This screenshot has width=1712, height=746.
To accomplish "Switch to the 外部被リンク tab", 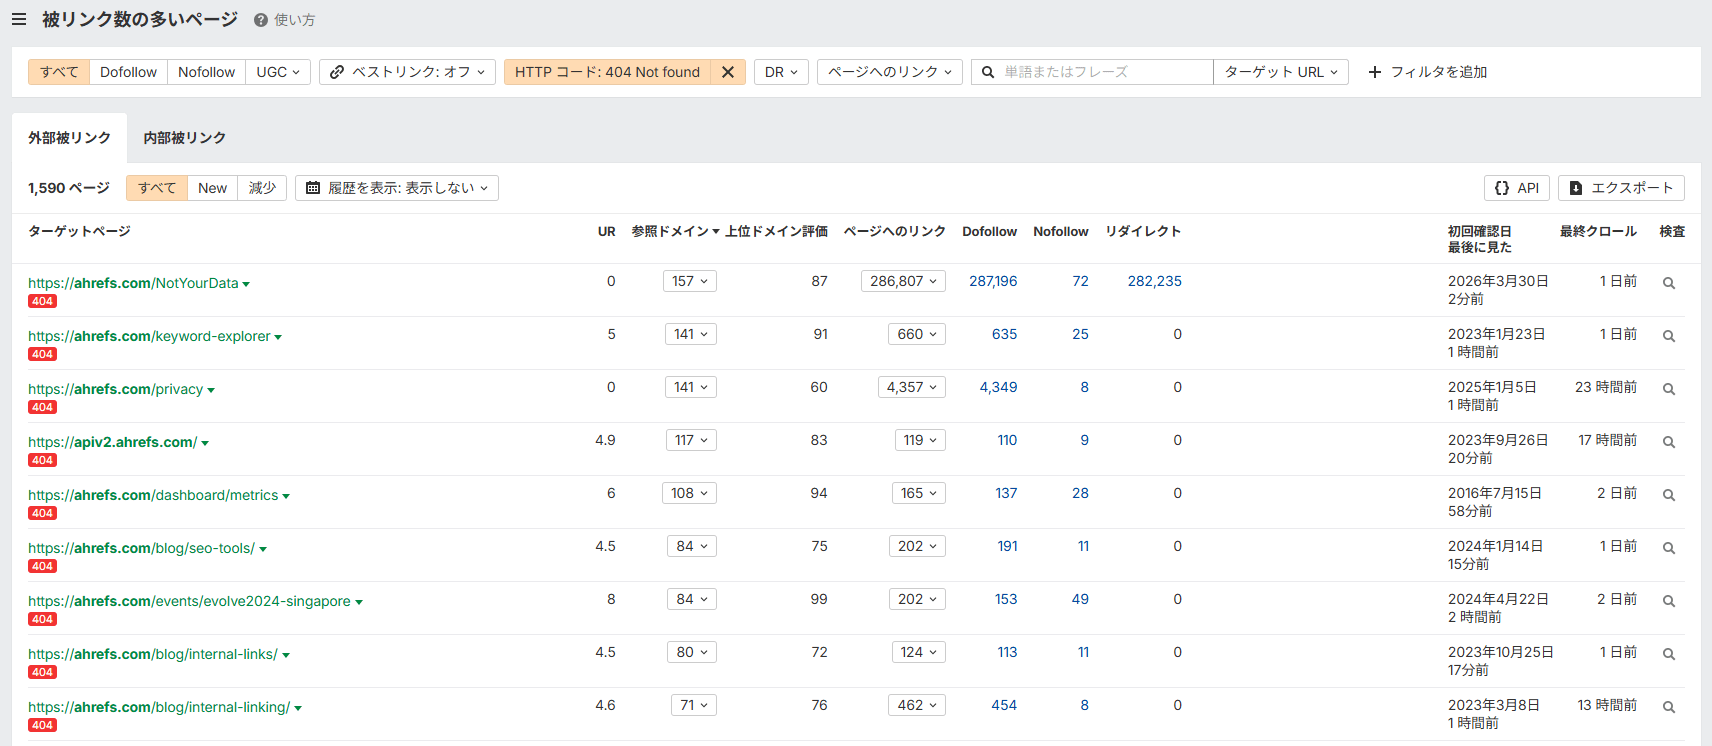I will tap(69, 138).
